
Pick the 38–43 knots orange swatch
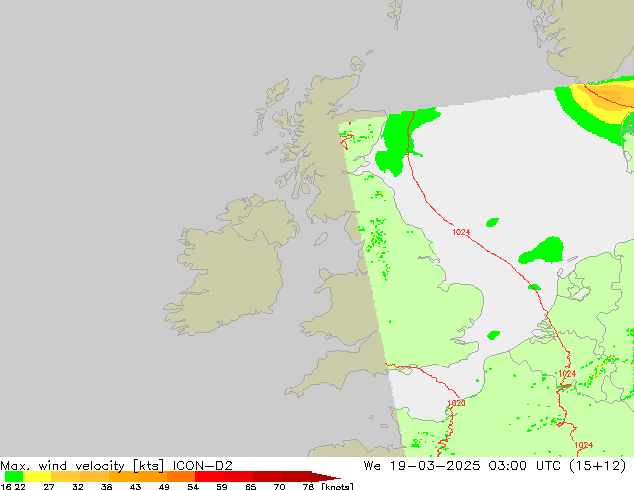coord(123,477)
